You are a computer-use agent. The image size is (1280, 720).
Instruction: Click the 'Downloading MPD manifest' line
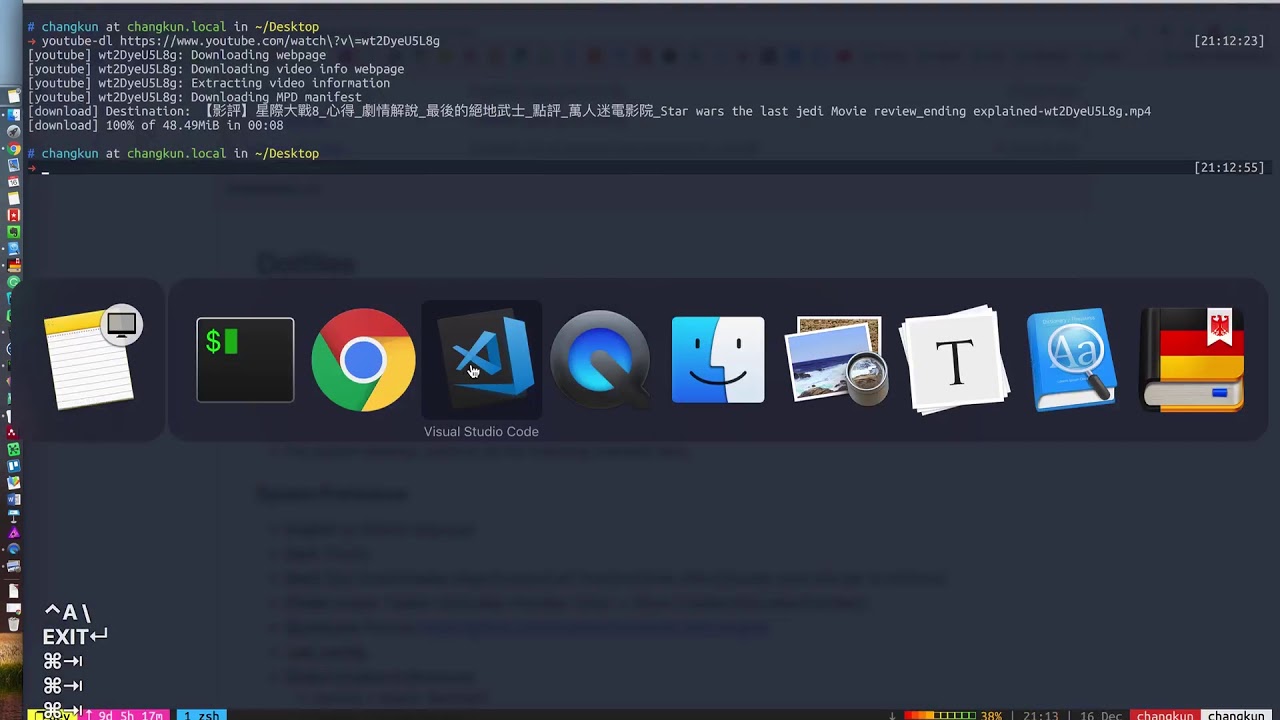tap(194, 97)
